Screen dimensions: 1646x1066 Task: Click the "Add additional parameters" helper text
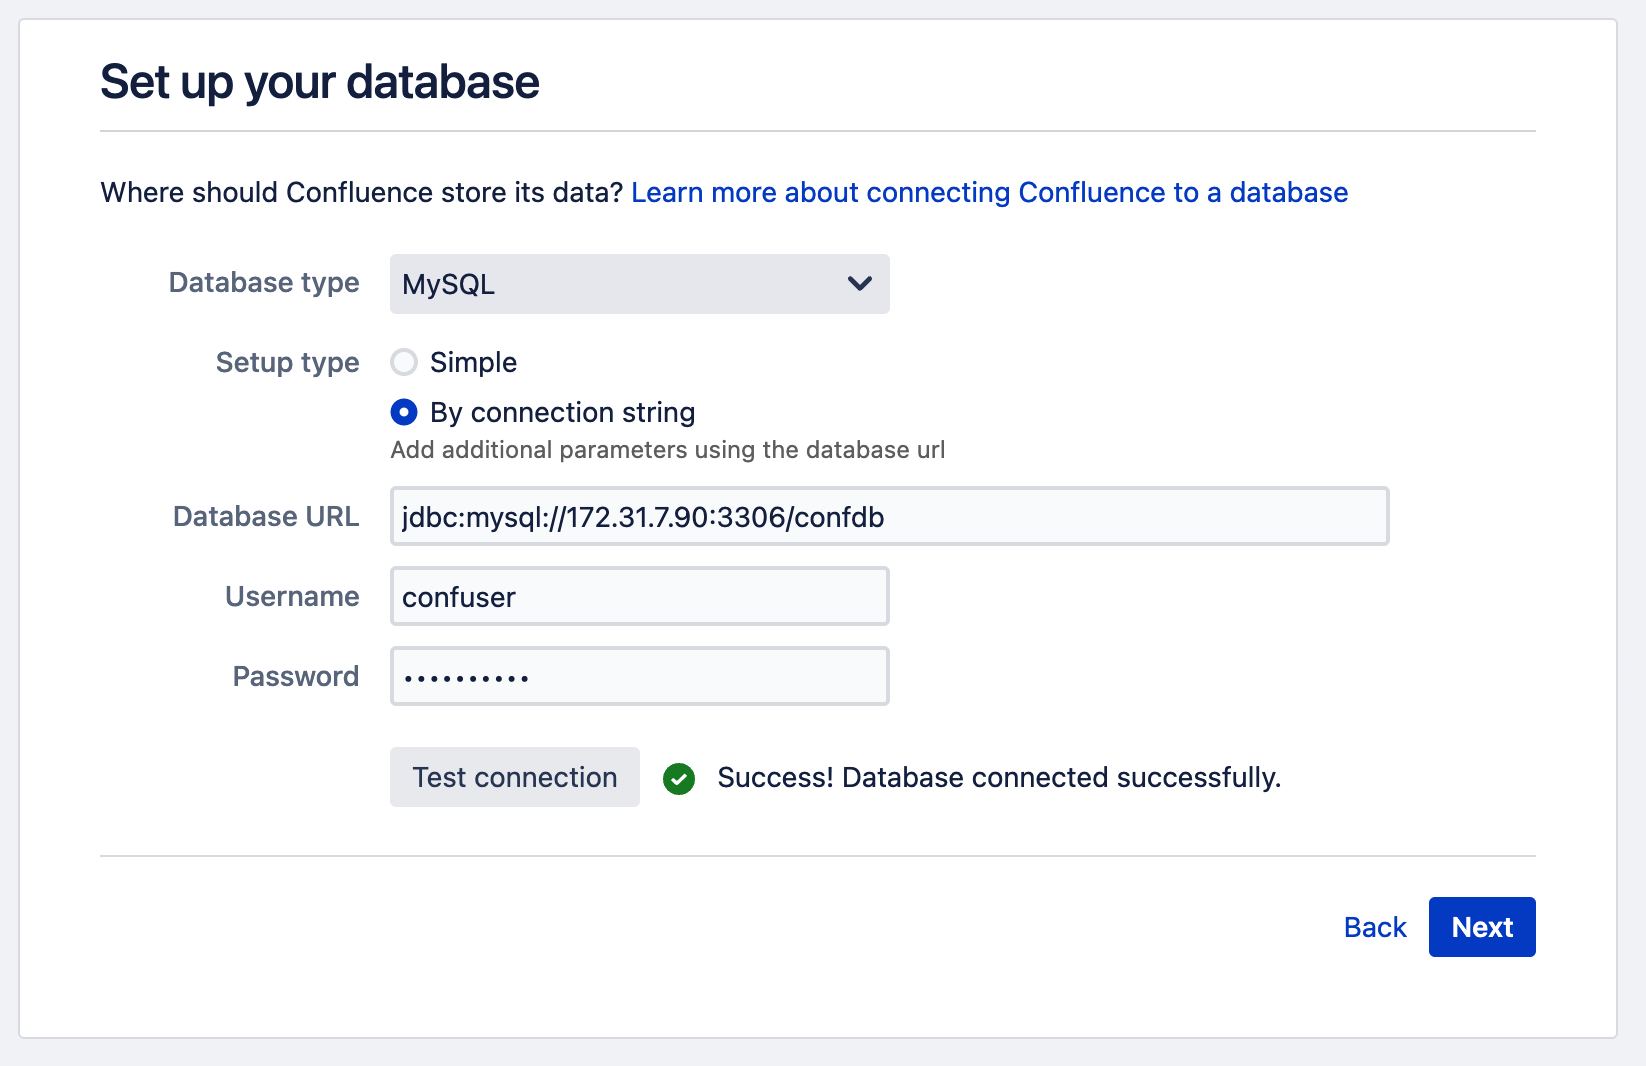pos(667,450)
